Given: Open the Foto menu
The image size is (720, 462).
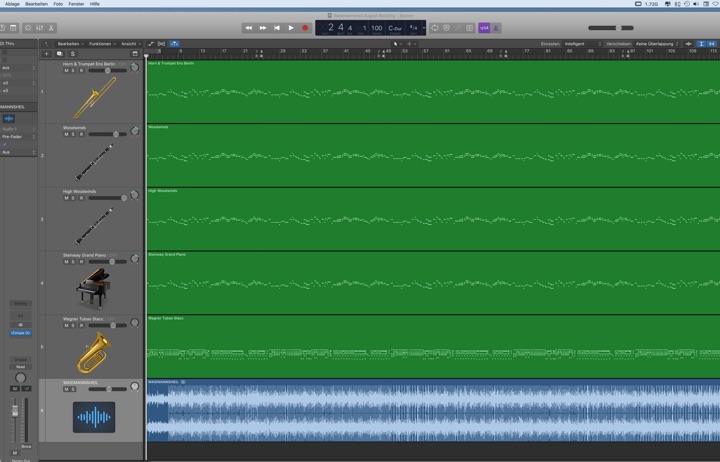Looking at the screenshot, I should point(58,4).
